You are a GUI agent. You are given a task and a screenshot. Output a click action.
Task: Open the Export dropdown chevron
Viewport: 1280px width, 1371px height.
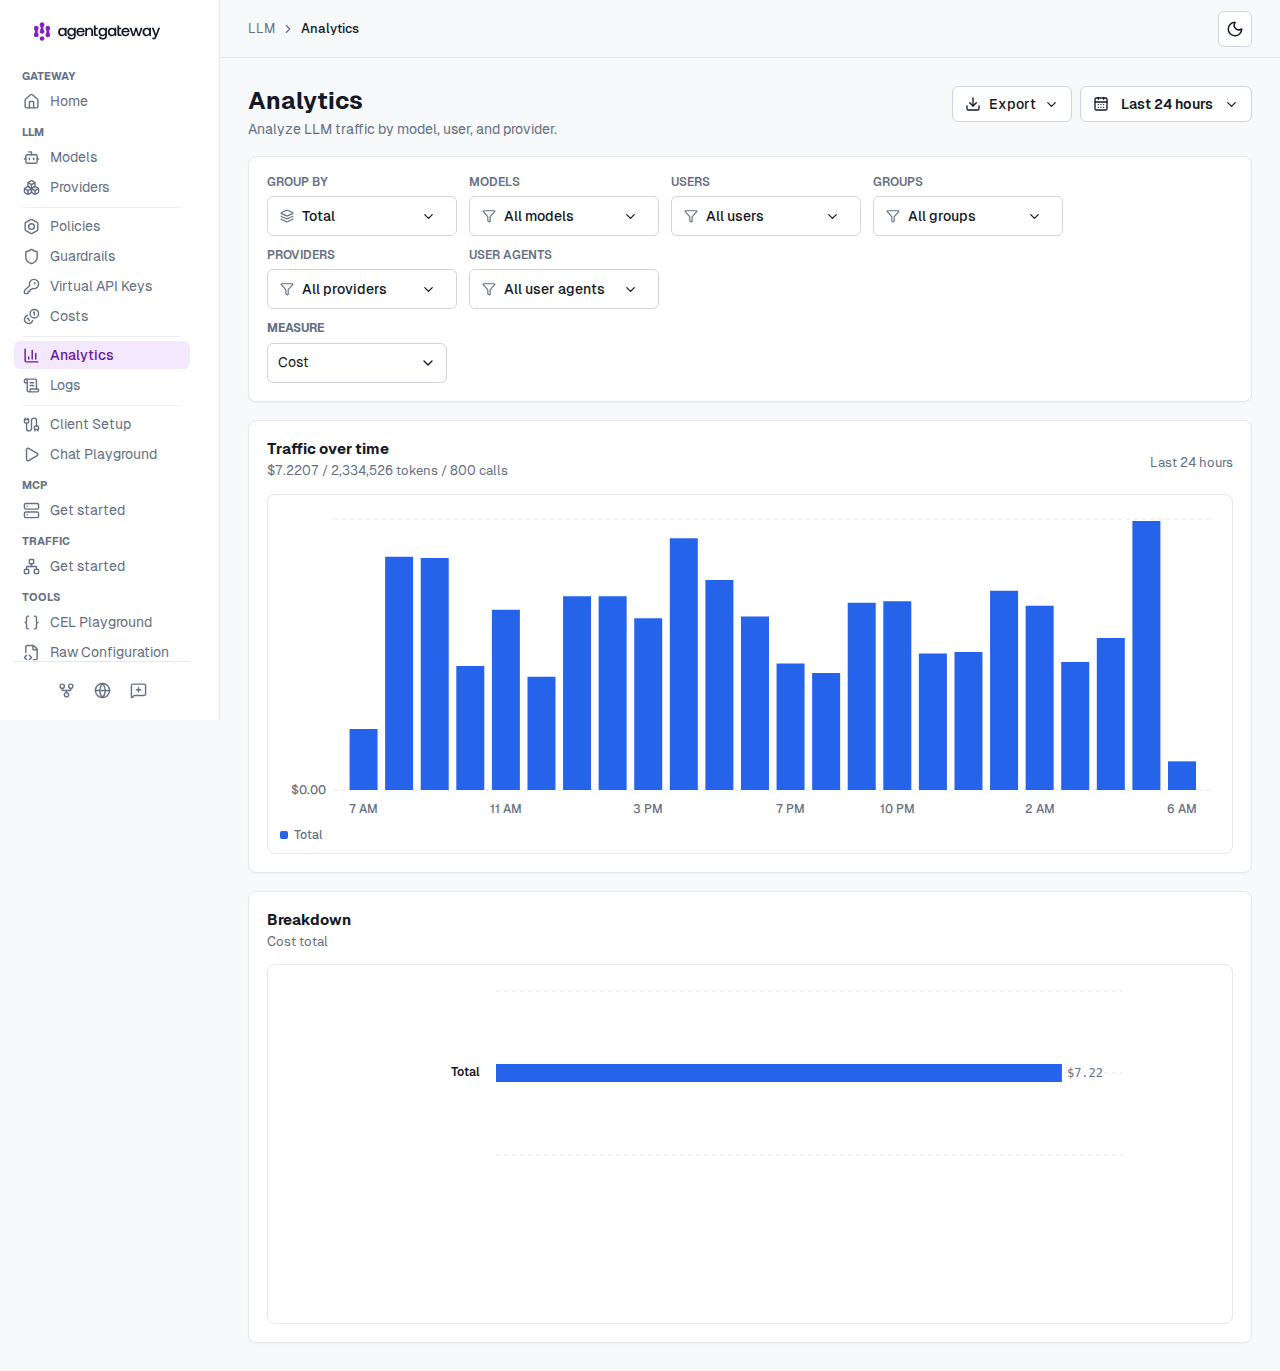click(1051, 104)
